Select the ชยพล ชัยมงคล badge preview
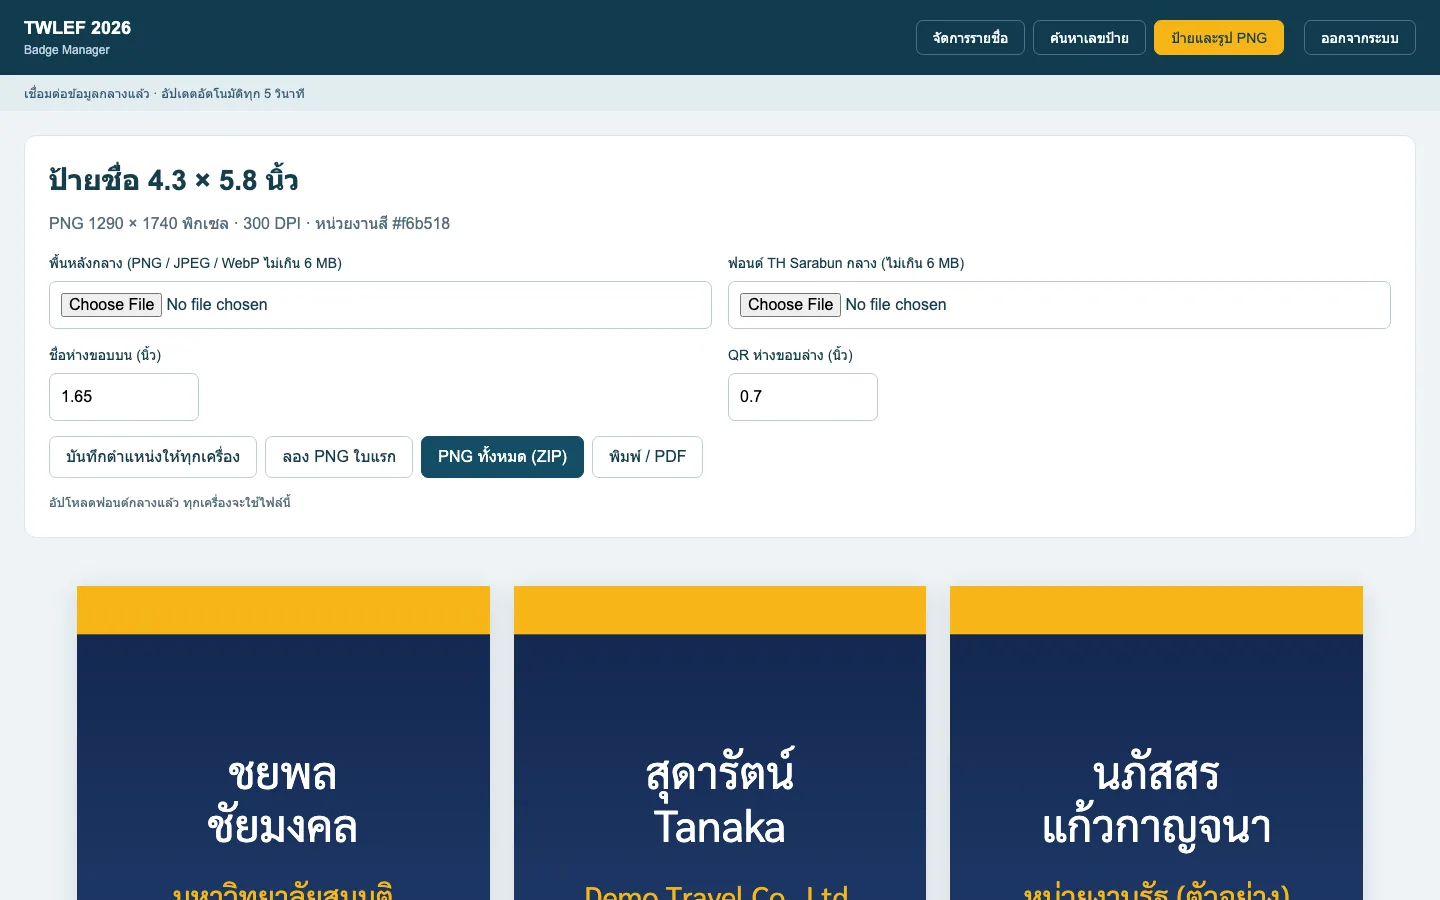Viewport: 1440px width, 900px height. pos(283,743)
